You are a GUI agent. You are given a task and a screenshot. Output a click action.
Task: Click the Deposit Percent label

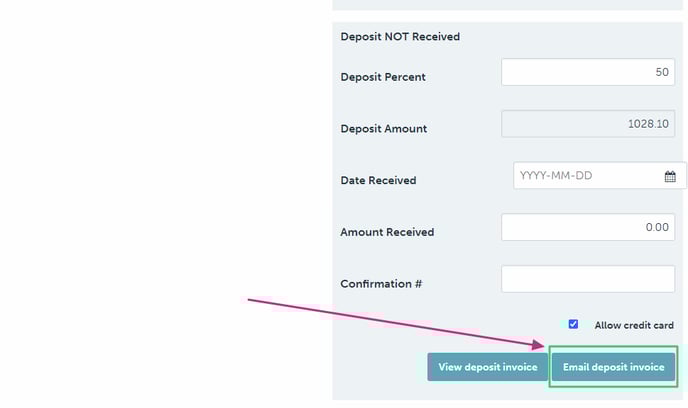pyautogui.click(x=382, y=77)
